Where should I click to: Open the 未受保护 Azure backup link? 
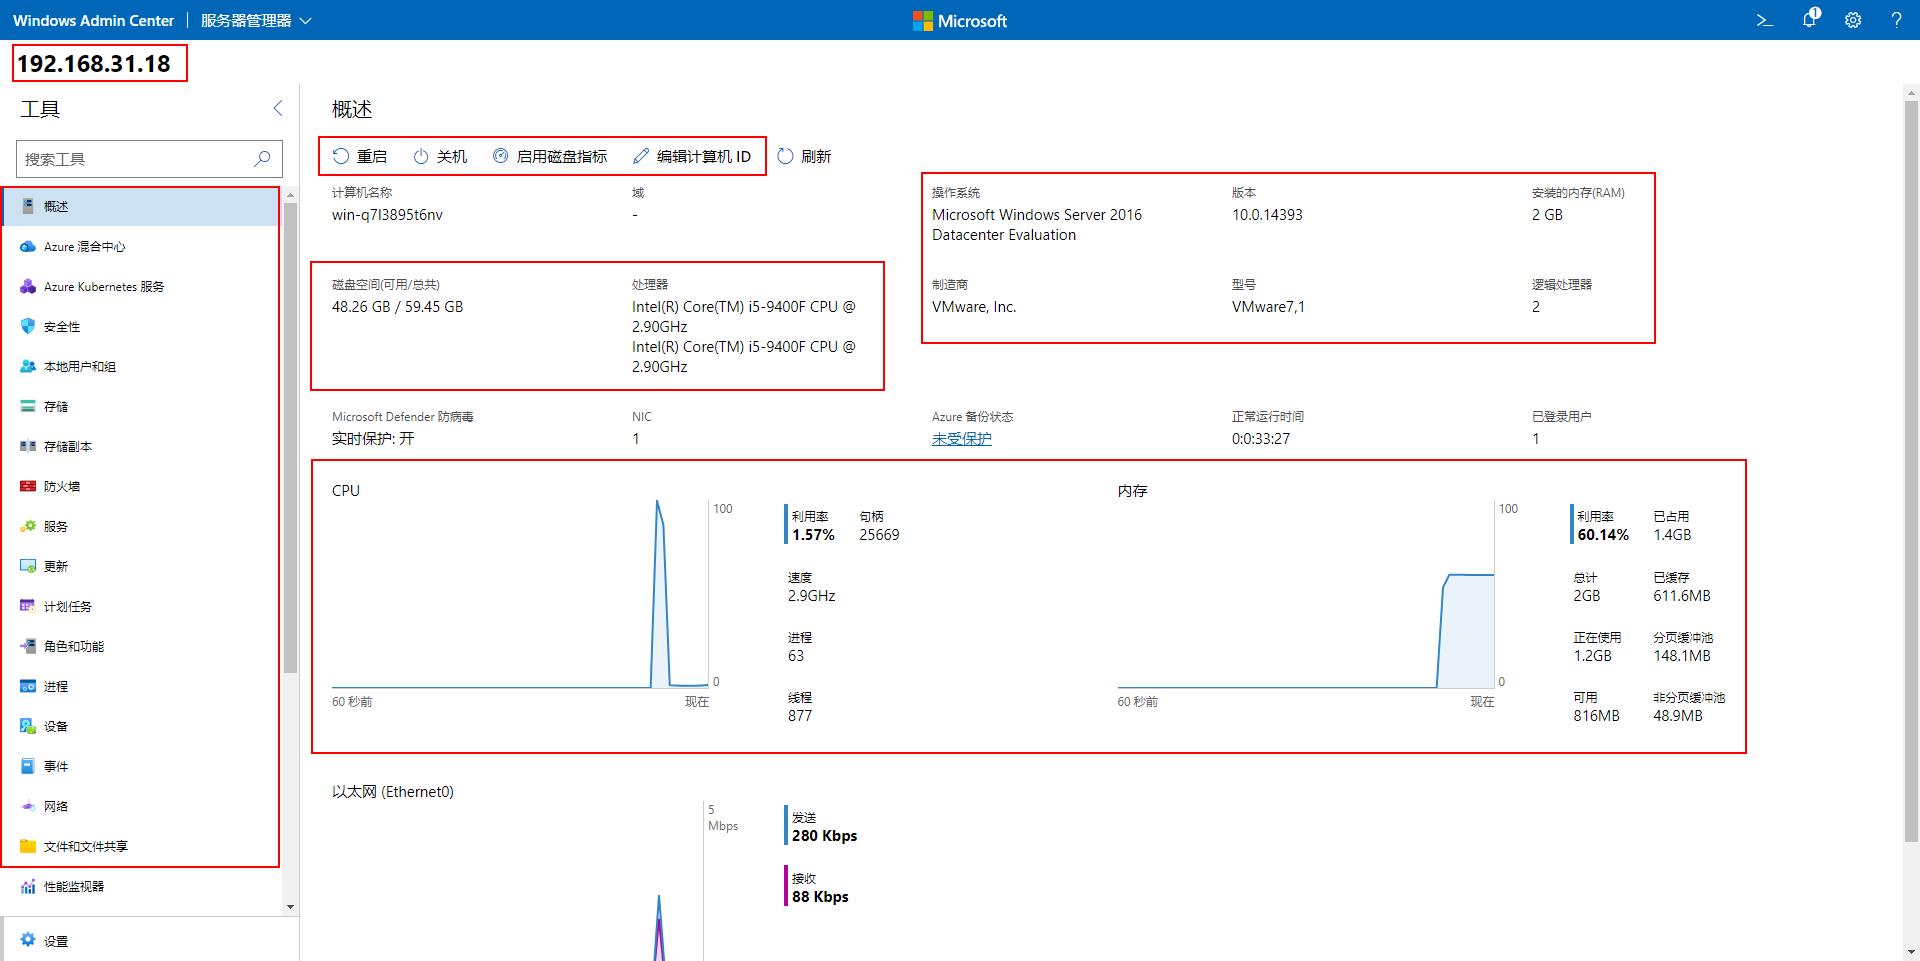click(962, 438)
